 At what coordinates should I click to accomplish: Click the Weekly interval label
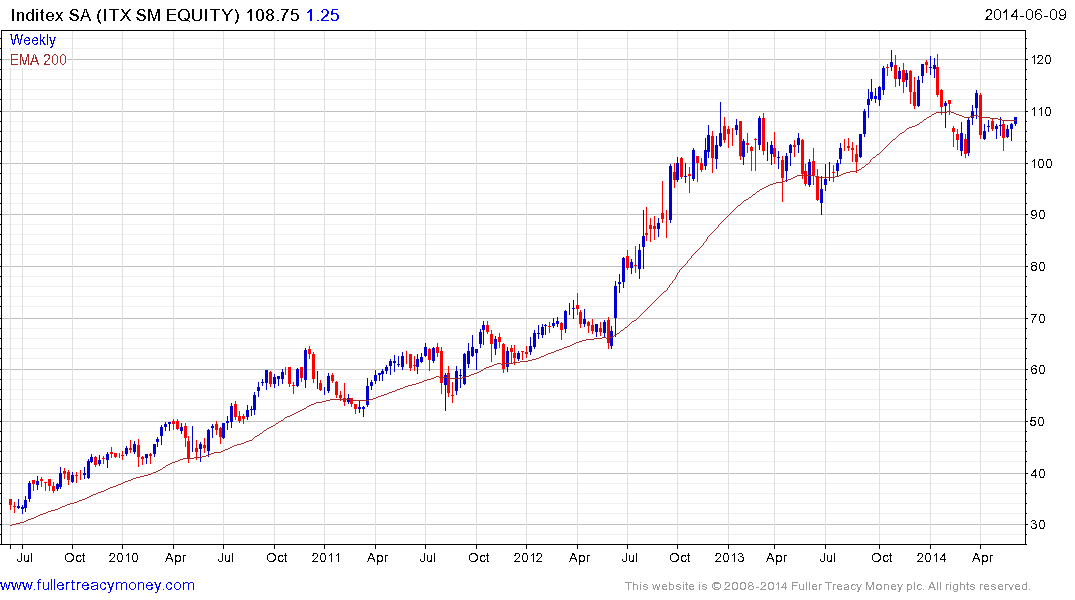(x=33, y=40)
